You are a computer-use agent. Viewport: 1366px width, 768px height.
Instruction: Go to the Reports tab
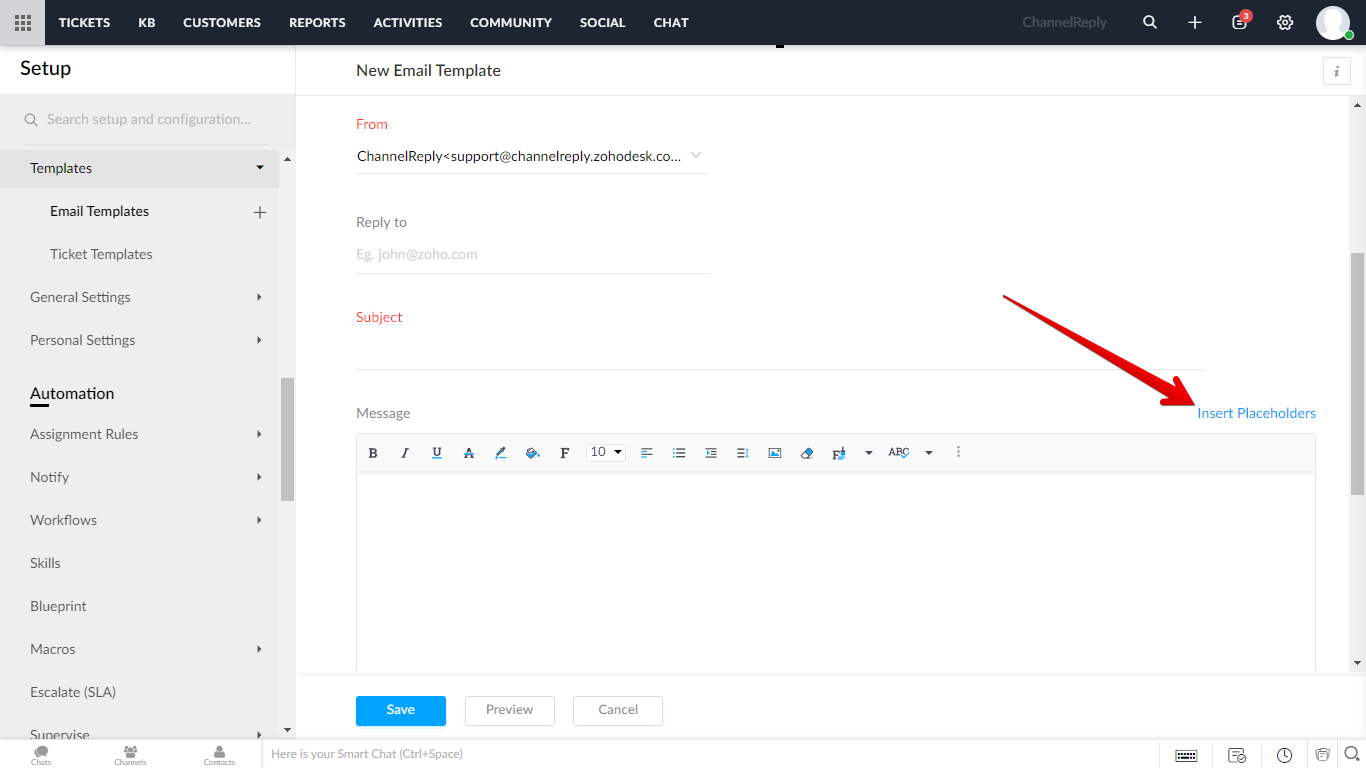coord(317,22)
